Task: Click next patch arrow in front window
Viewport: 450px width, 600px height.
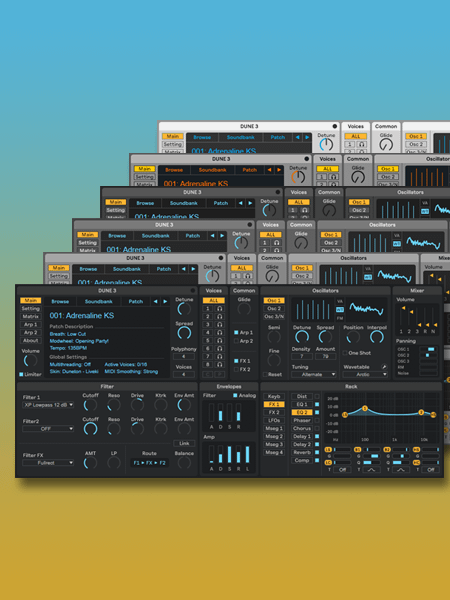Action: (x=165, y=302)
